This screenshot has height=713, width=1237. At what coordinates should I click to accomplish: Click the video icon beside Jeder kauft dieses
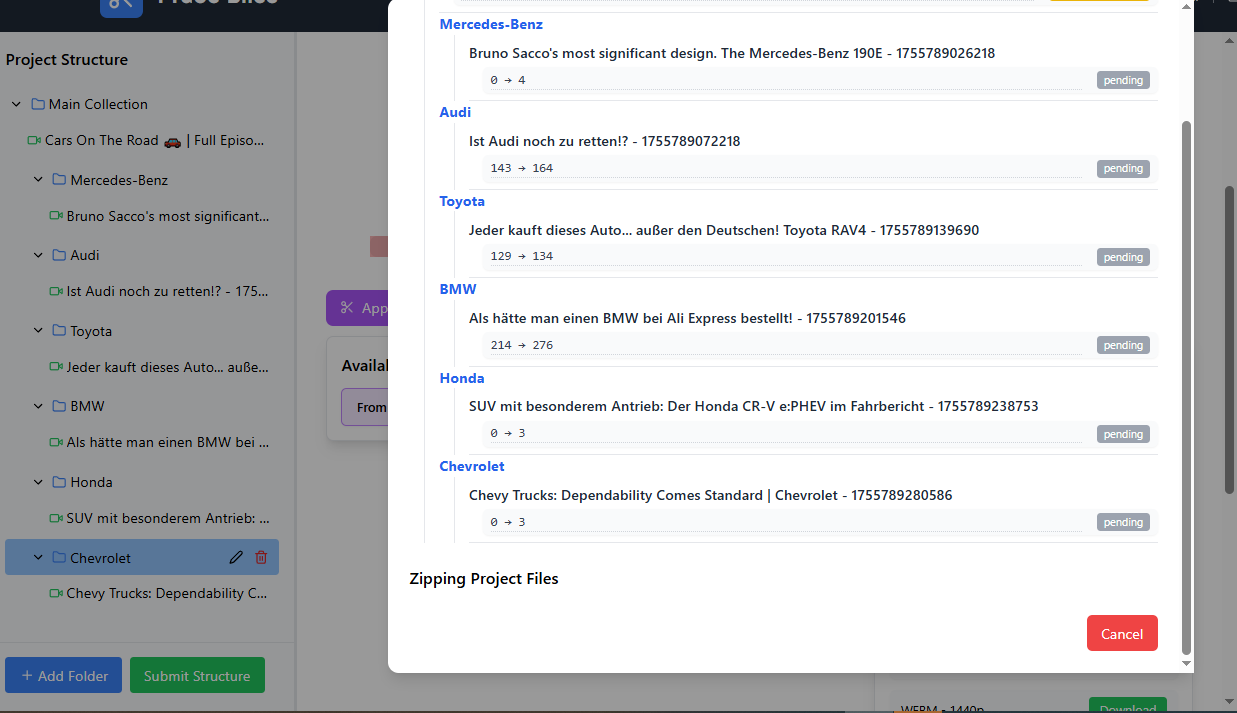[x=56, y=367]
